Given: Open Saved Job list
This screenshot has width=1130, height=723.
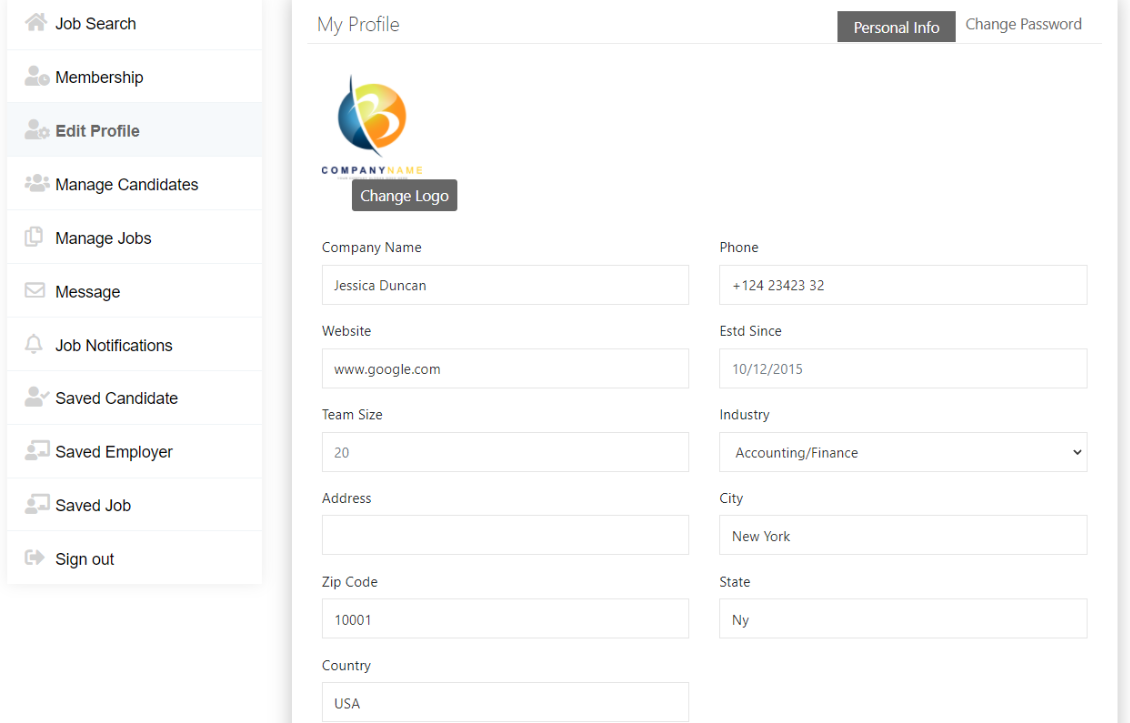Looking at the screenshot, I should click(x=134, y=505).
